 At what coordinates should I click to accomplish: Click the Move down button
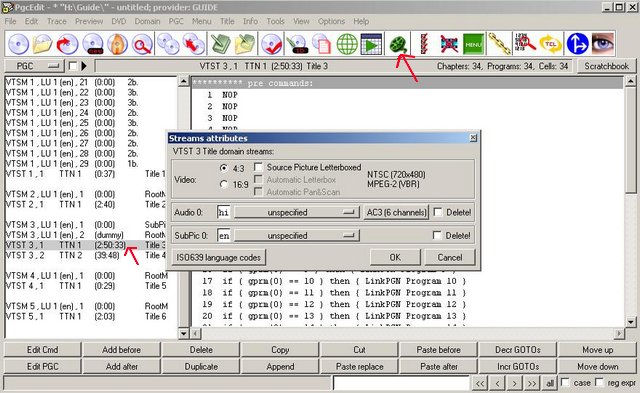(598, 366)
